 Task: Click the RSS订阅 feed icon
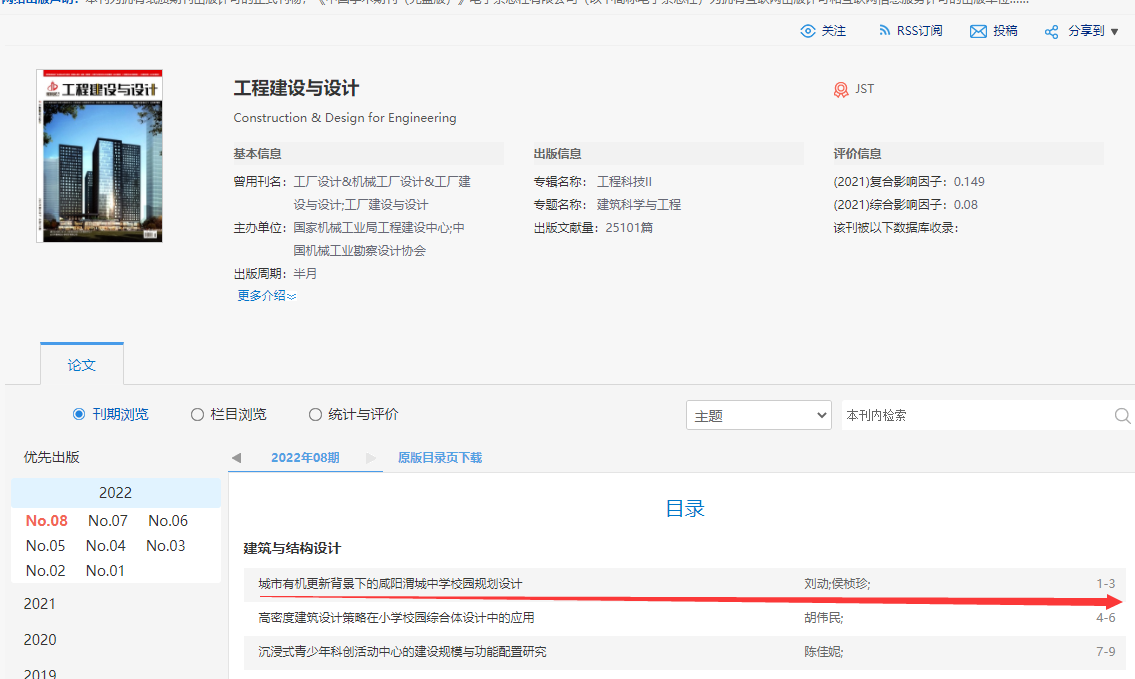(884, 31)
